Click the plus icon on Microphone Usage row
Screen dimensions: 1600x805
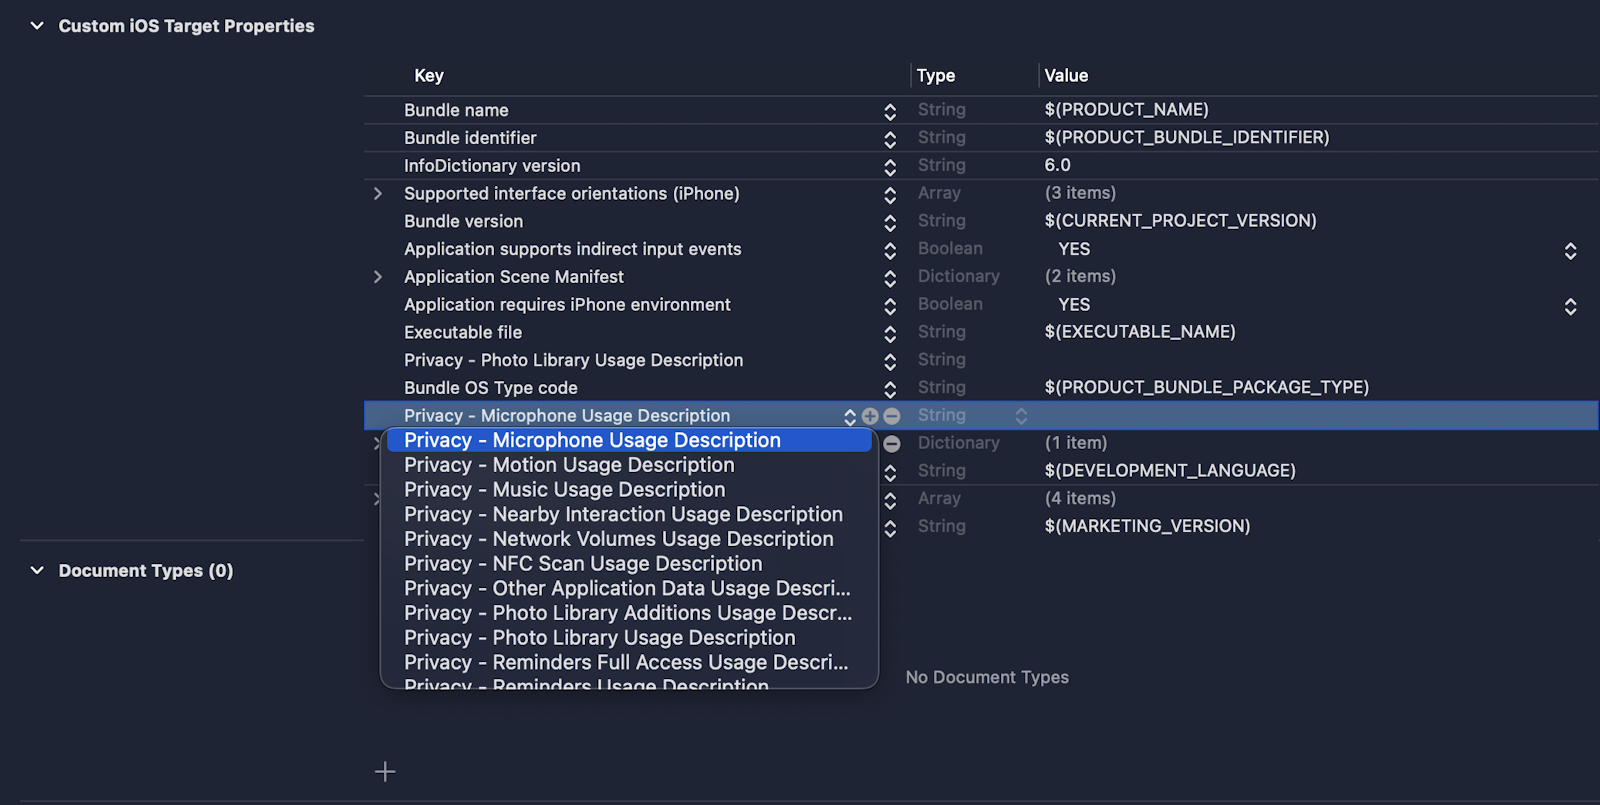(870, 416)
